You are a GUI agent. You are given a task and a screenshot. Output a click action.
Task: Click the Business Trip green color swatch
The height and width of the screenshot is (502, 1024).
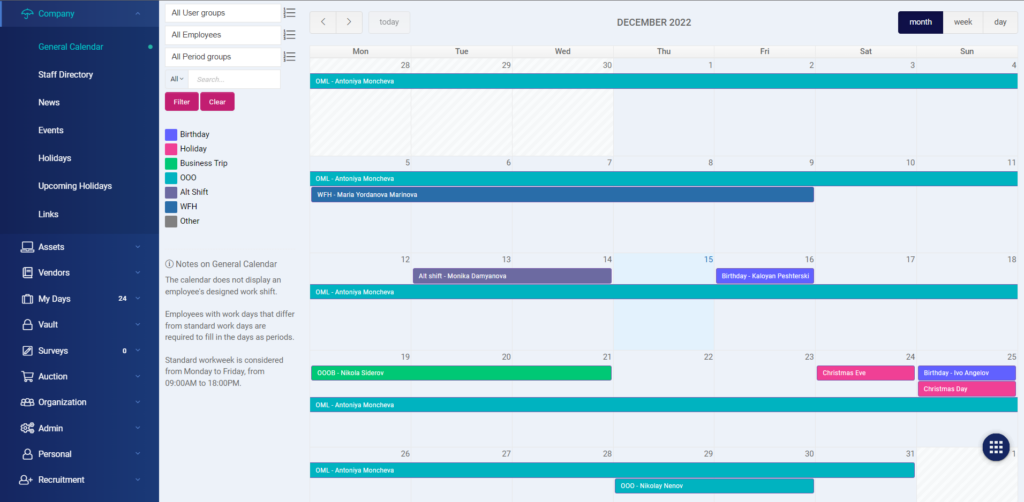(x=171, y=163)
